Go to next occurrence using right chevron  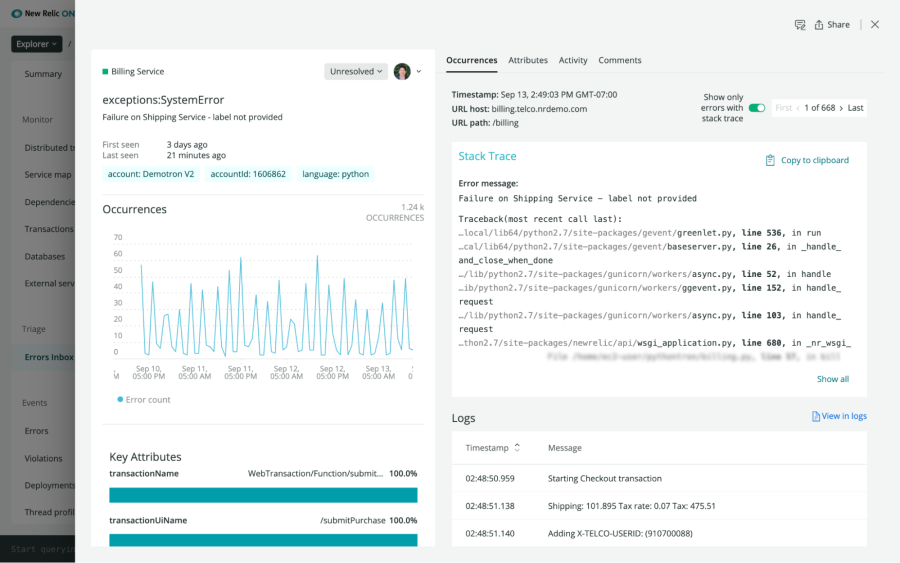click(x=841, y=108)
